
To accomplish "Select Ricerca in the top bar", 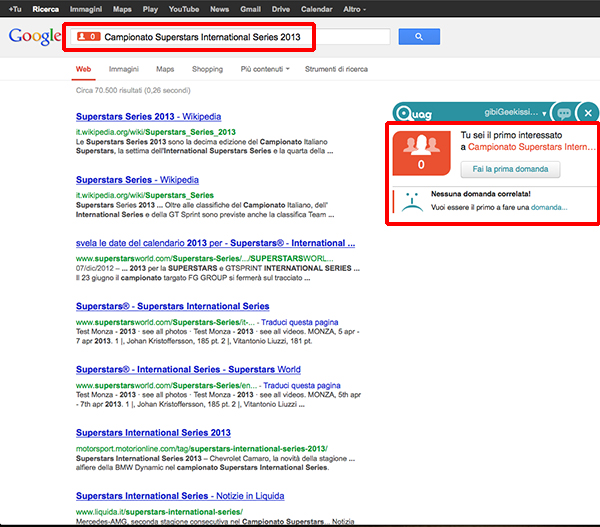I will (x=46, y=9).
